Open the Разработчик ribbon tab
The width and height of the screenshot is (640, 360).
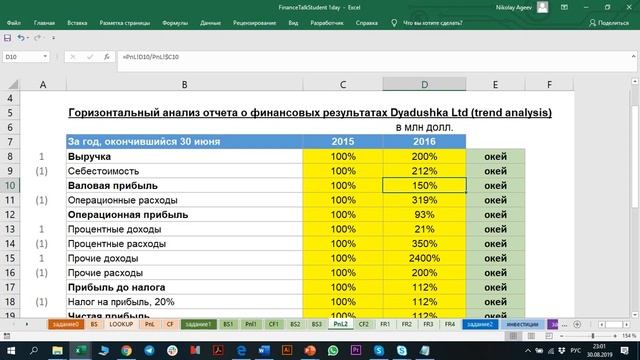(327, 23)
